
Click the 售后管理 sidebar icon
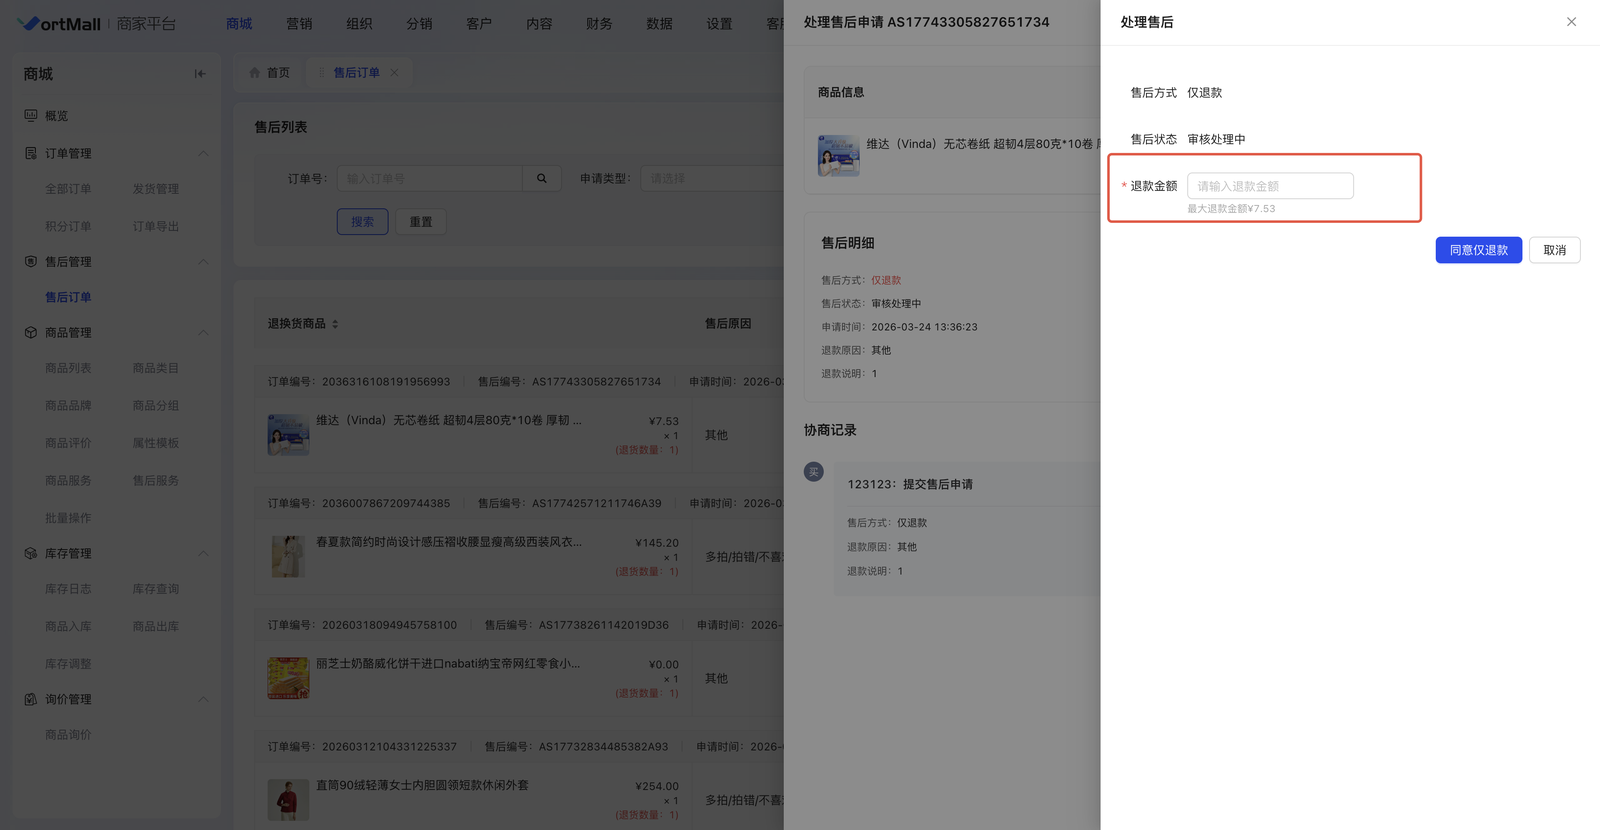pyautogui.click(x=31, y=262)
